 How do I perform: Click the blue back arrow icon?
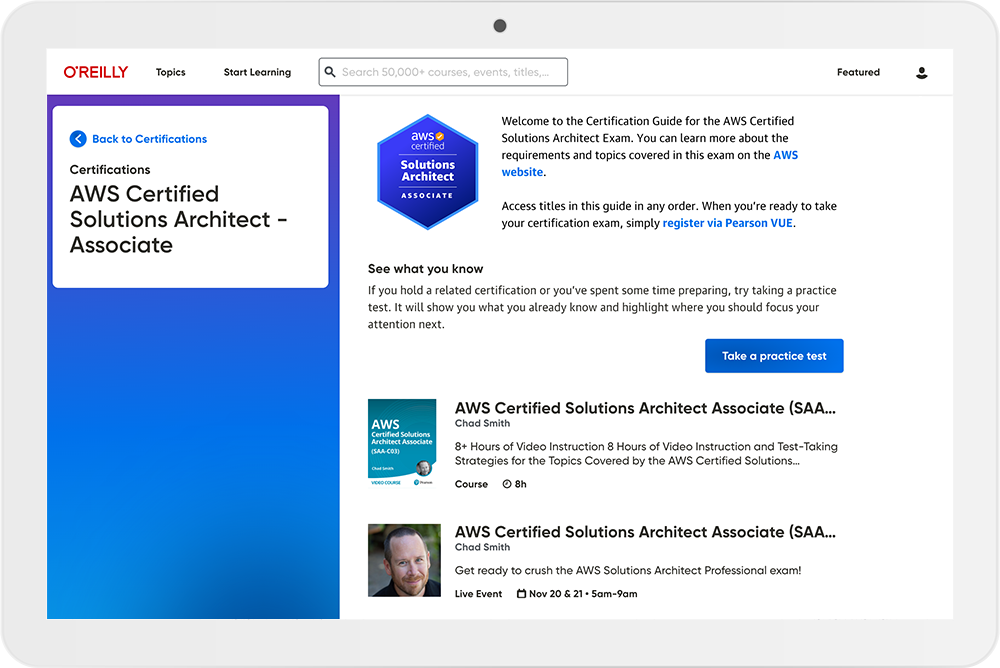78,139
